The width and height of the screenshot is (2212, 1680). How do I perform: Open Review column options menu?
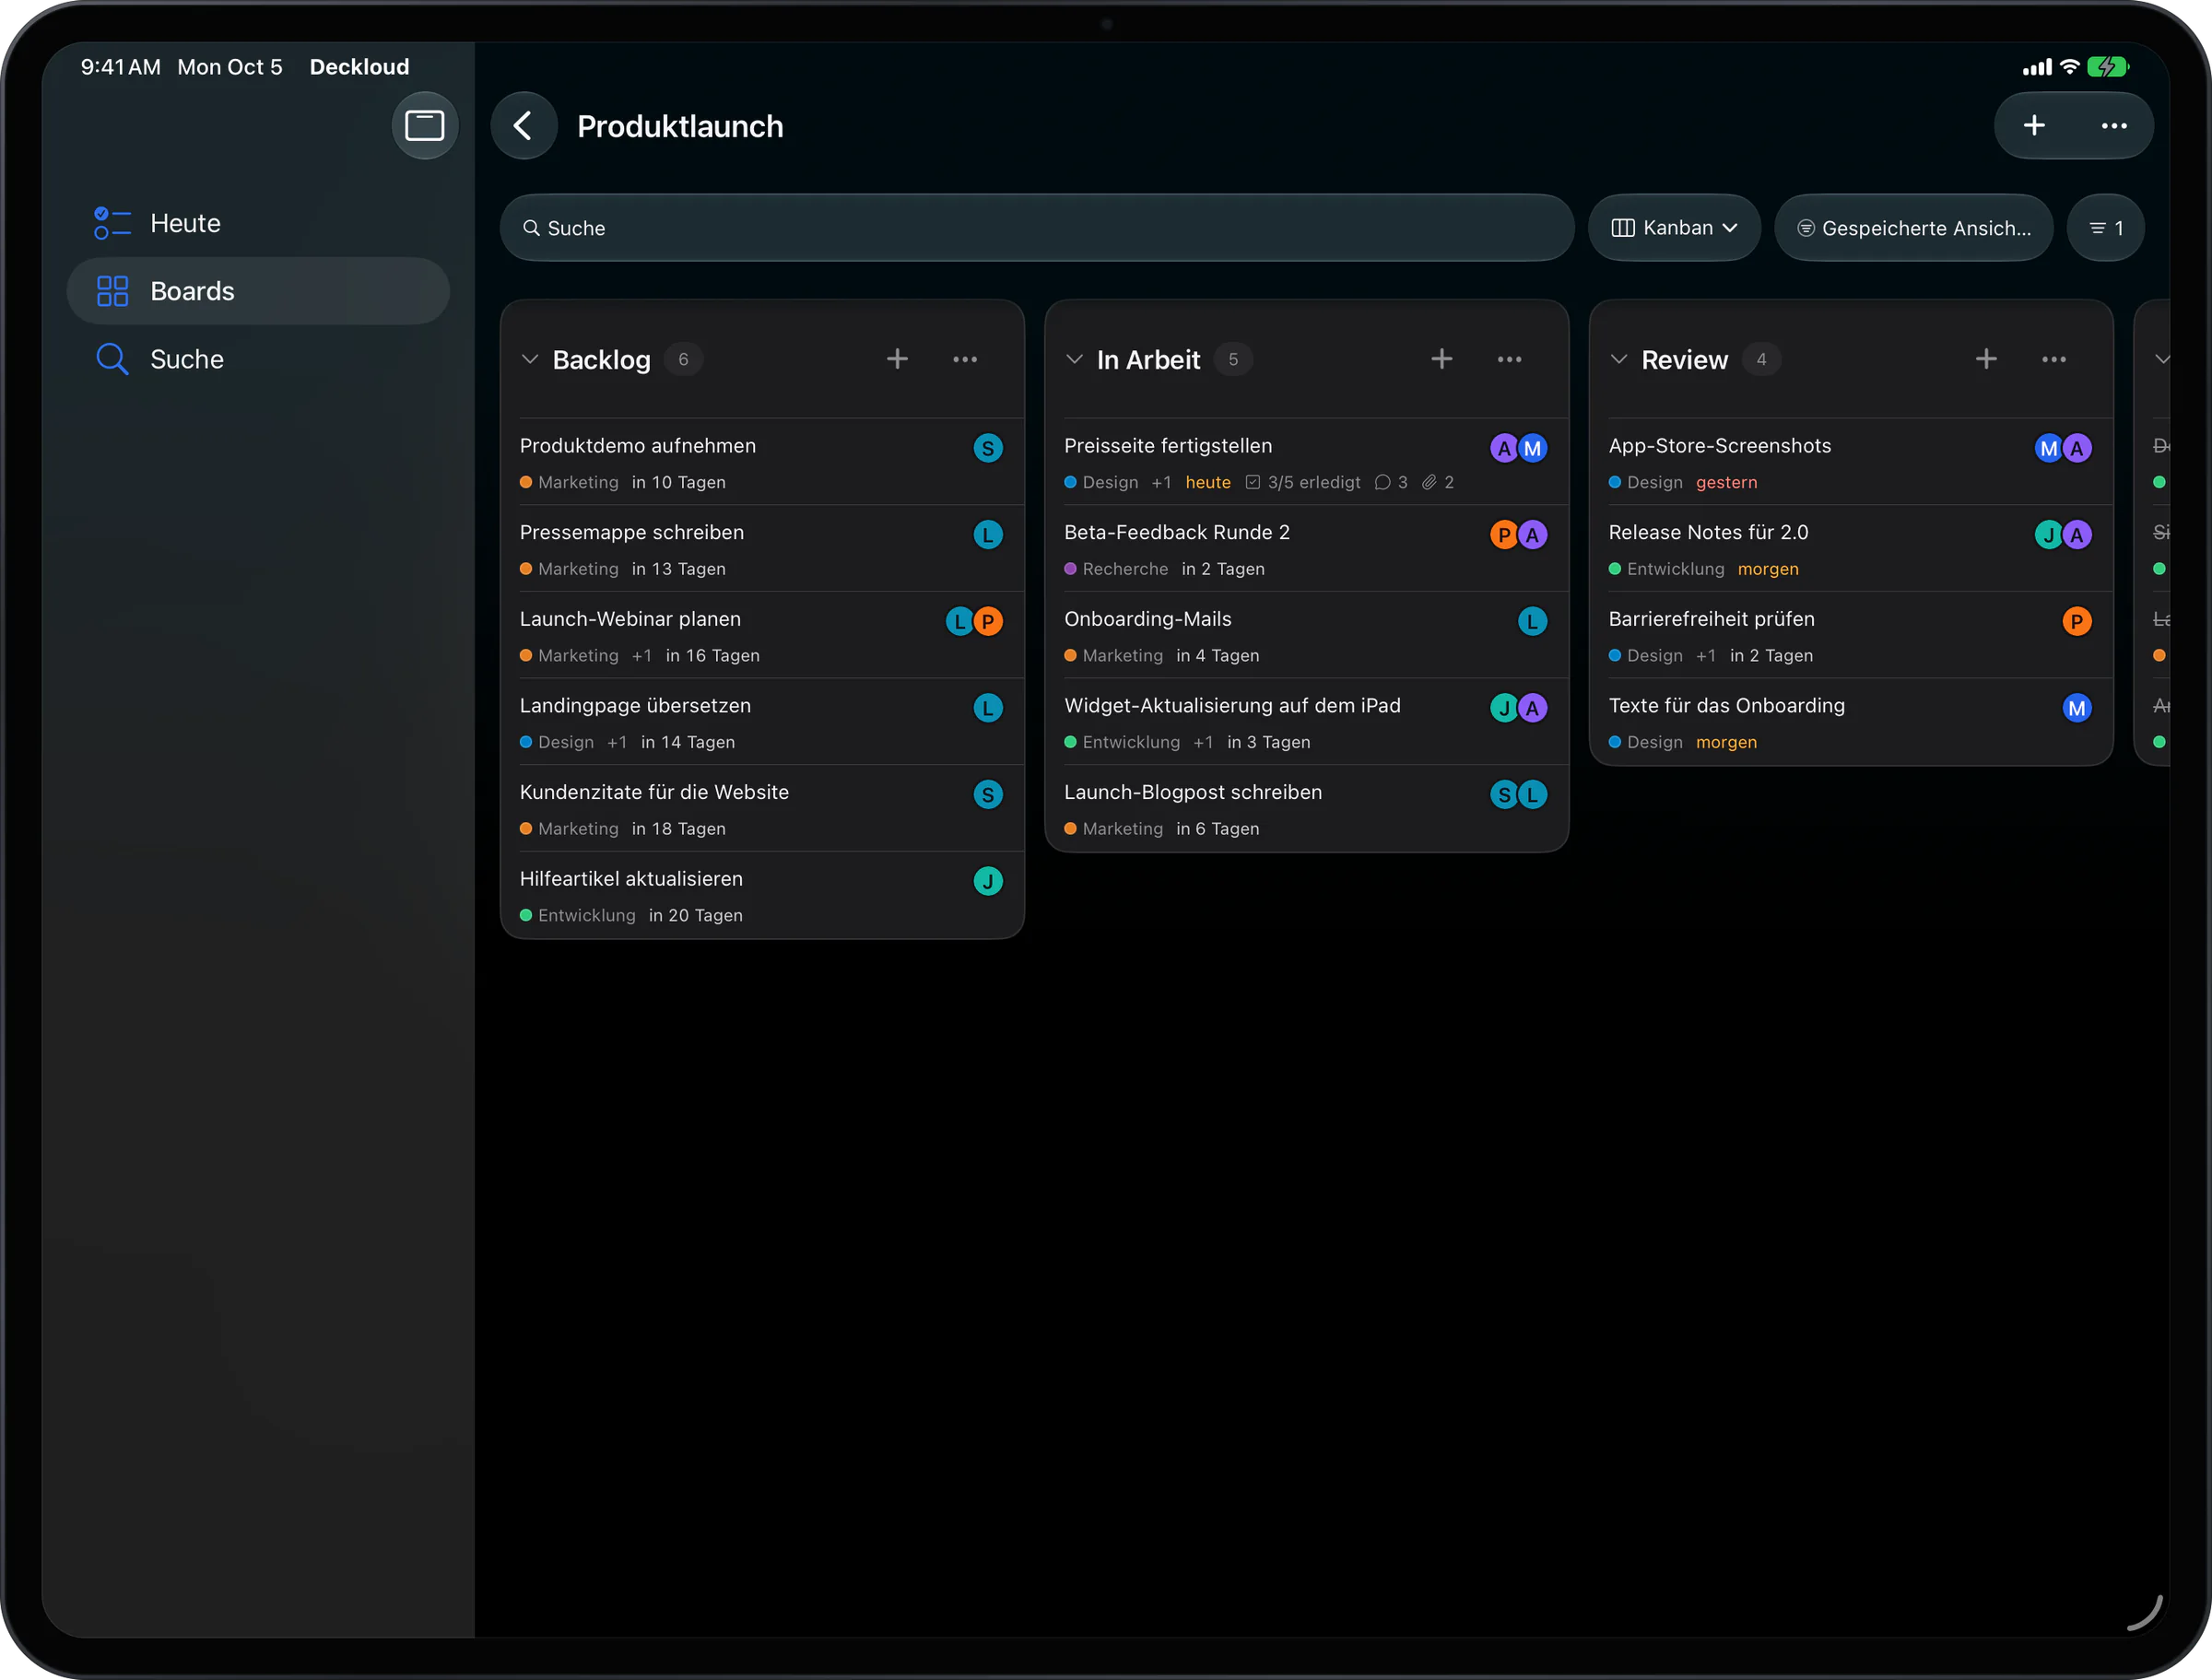point(2053,359)
